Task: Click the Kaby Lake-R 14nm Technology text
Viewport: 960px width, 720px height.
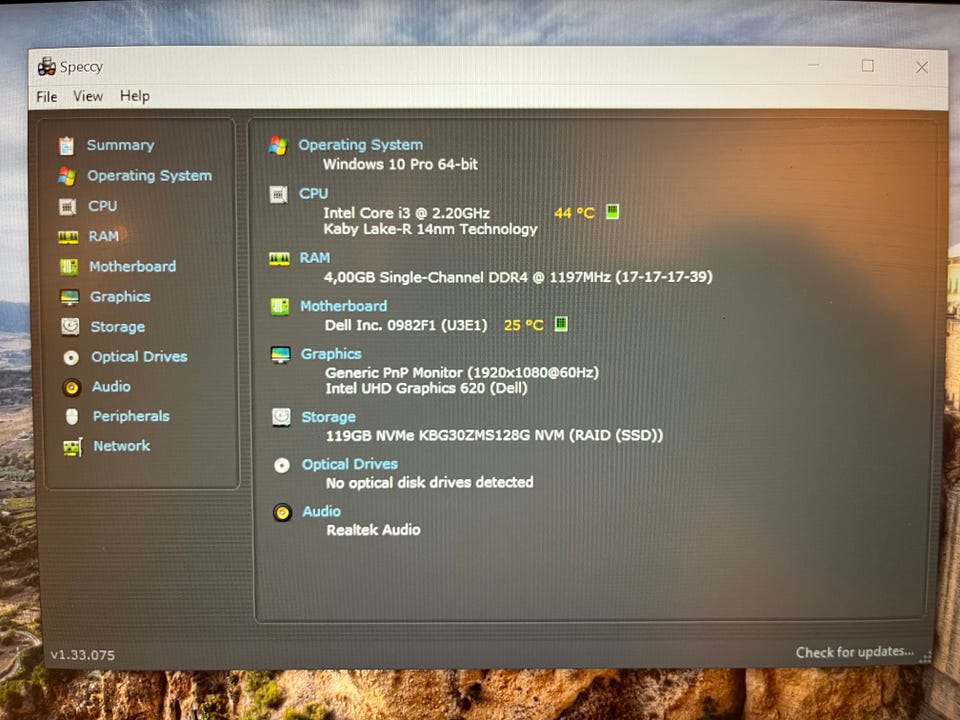Action: coord(430,229)
